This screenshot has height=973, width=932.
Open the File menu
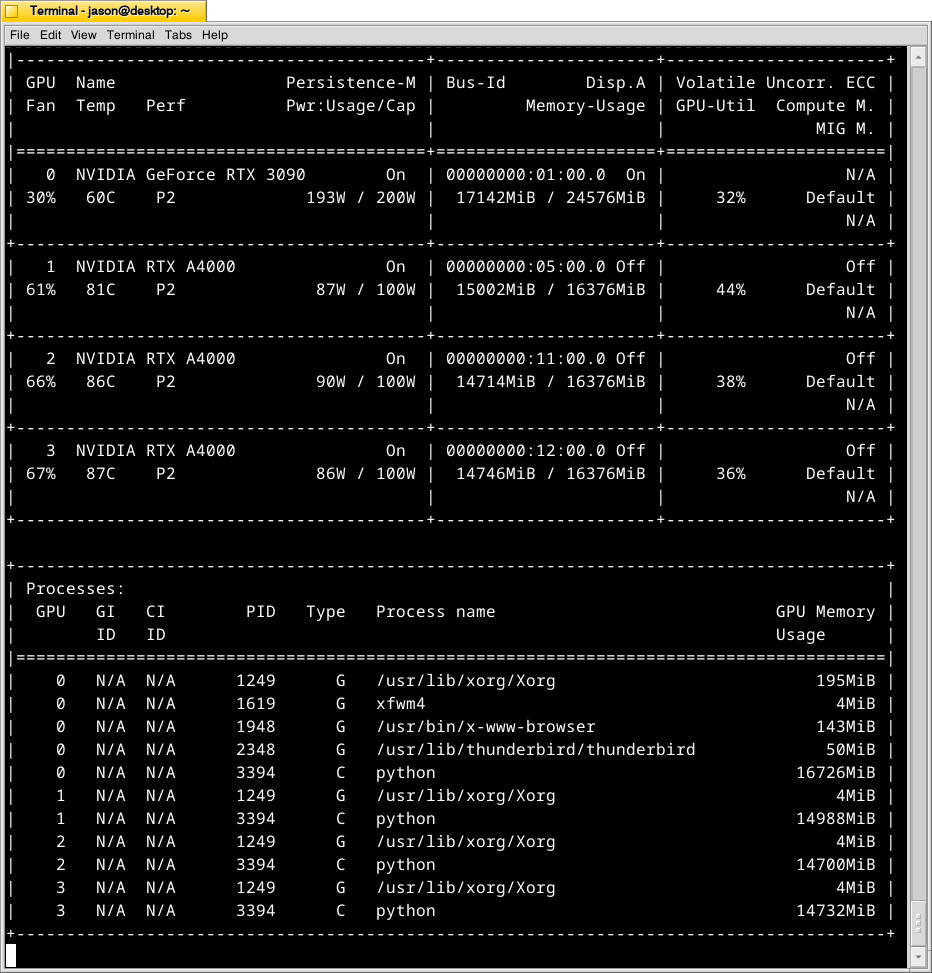(x=18, y=34)
